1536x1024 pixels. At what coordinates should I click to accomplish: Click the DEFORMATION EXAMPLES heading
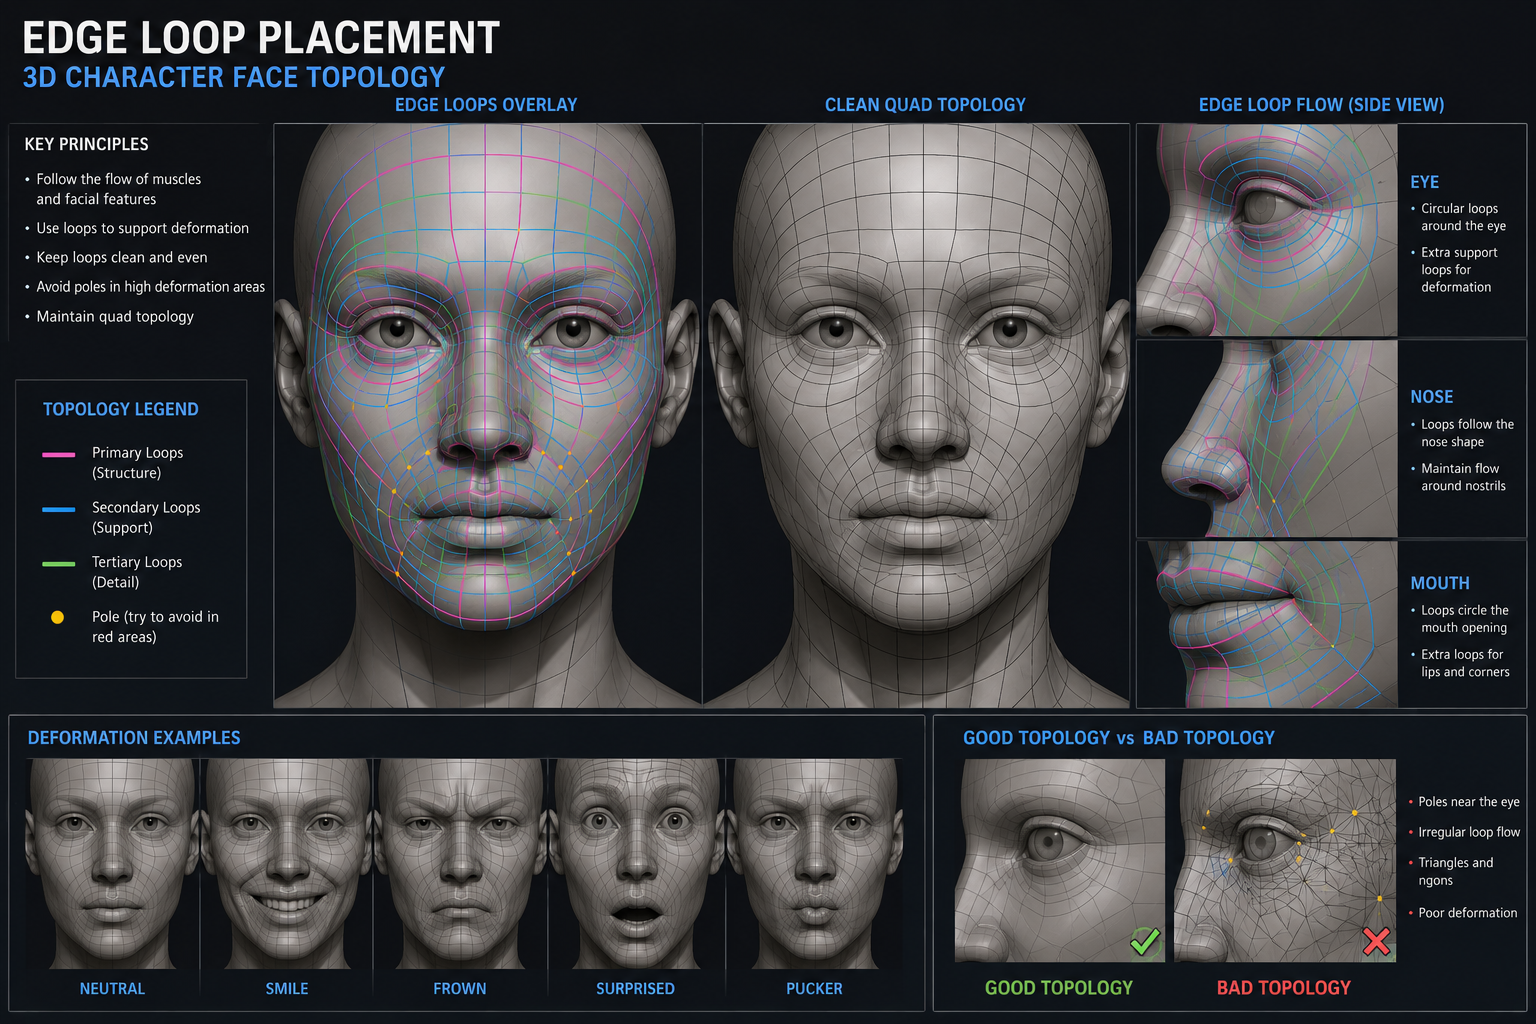tap(134, 738)
